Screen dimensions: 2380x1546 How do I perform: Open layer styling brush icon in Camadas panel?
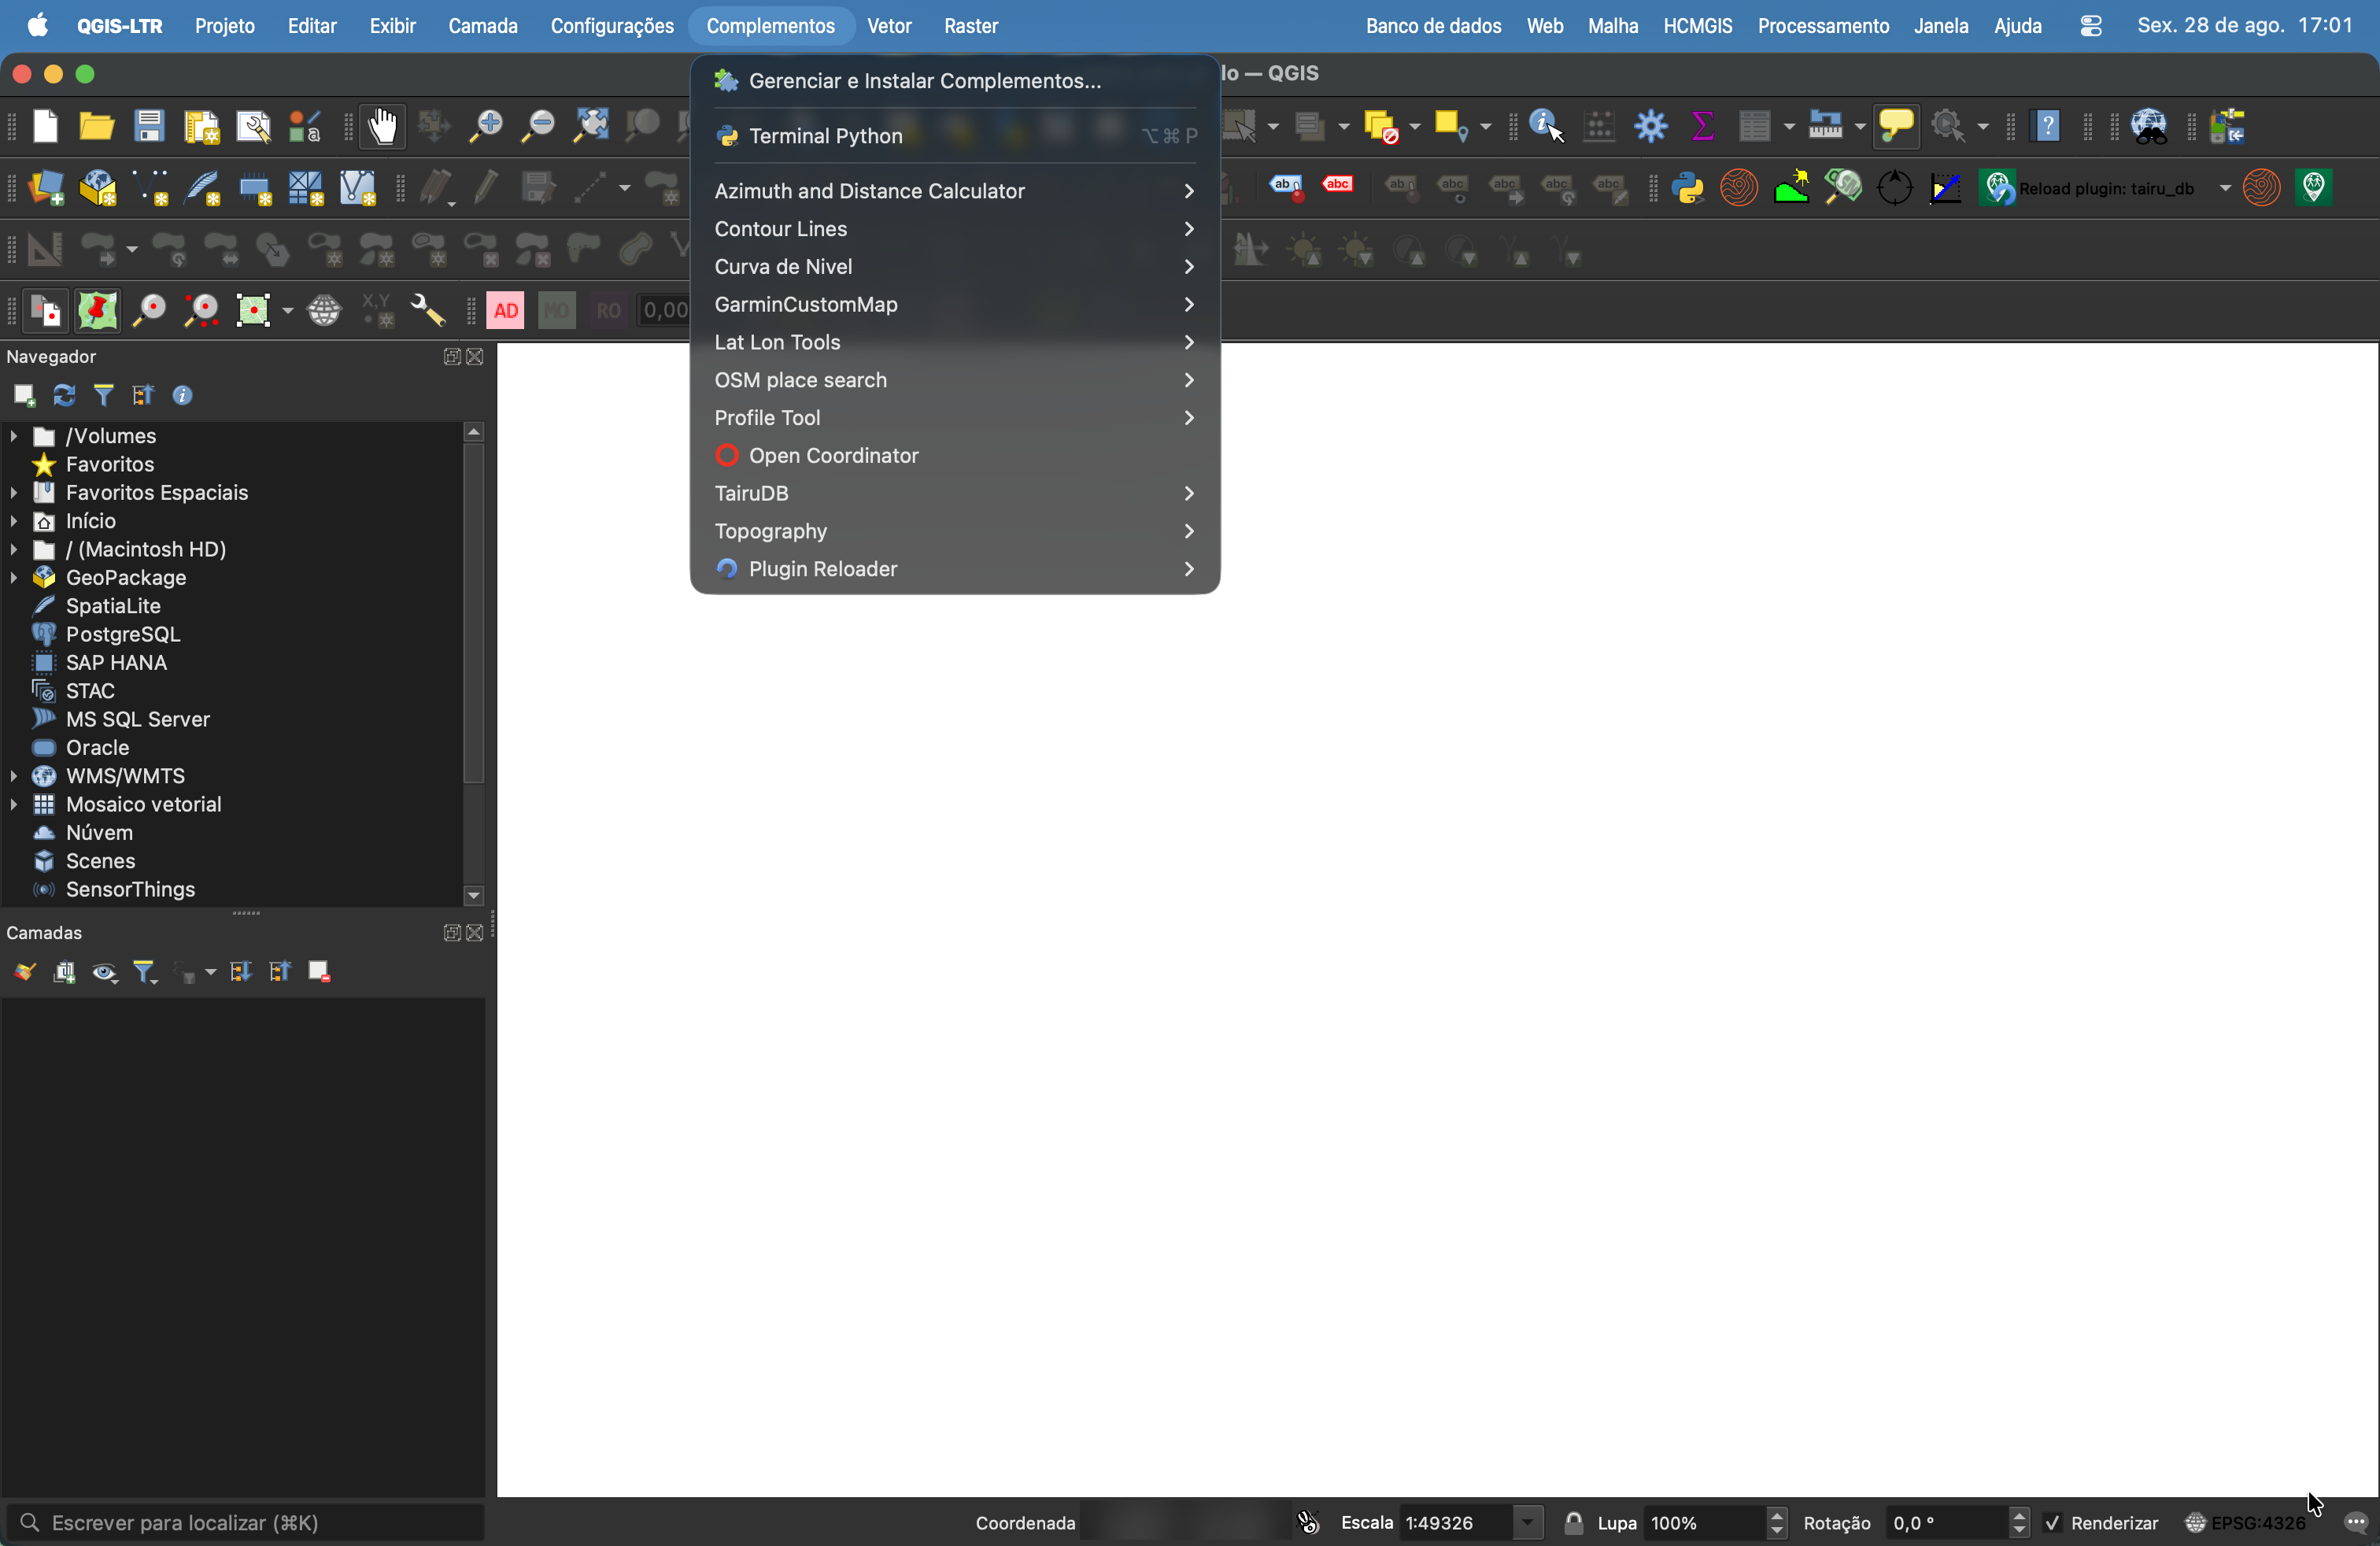tap(24, 972)
